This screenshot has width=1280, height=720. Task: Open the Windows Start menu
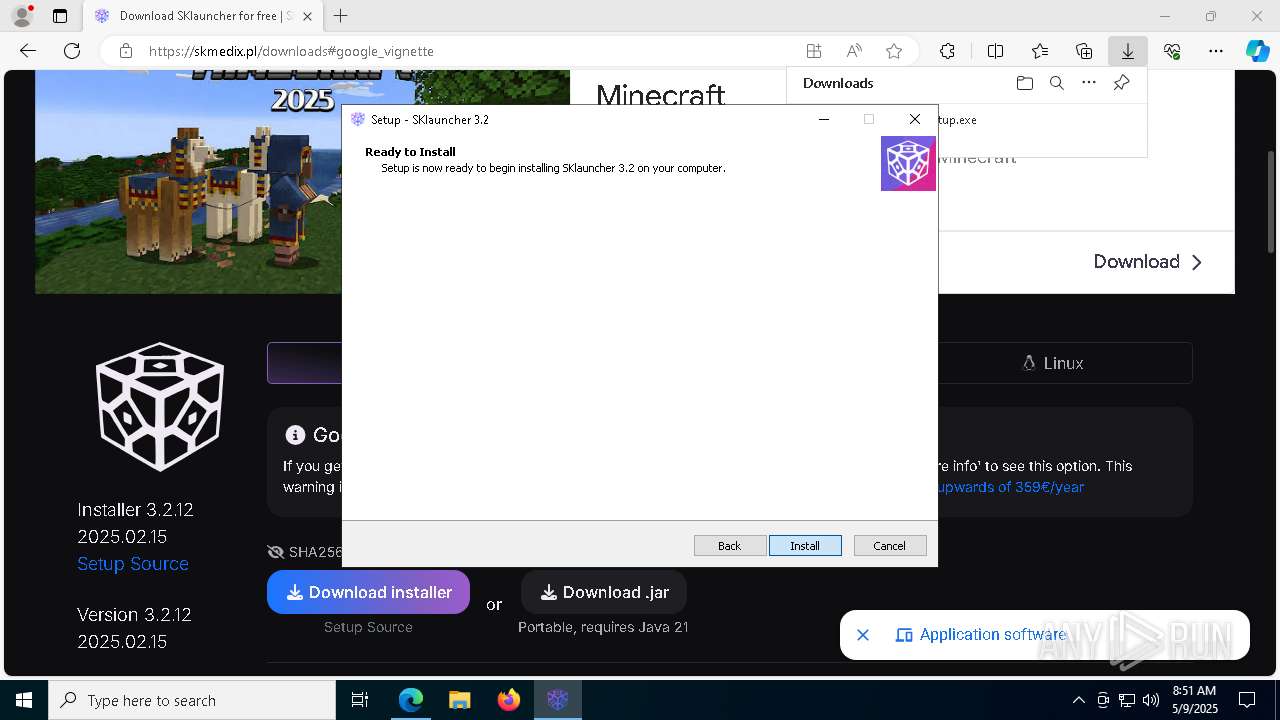click(x=24, y=700)
